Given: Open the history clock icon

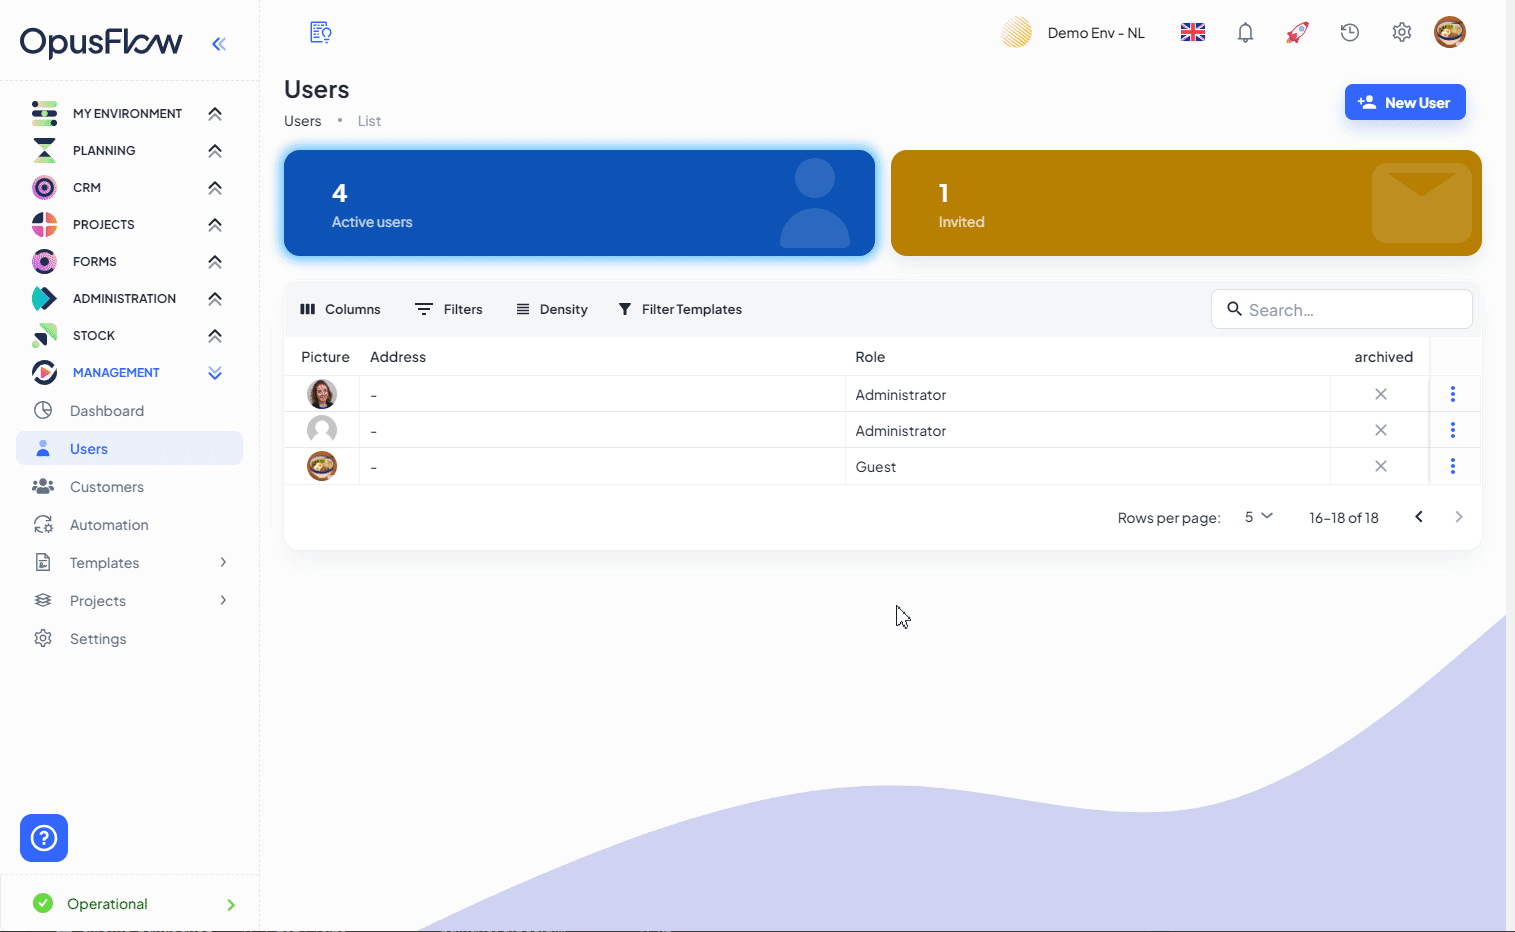Looking at the screenshot, I should click(1349, 33).
